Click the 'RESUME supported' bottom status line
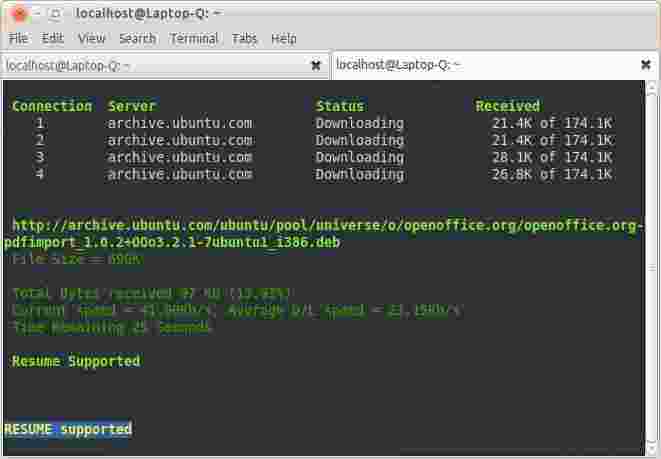 tap(68, 429)
